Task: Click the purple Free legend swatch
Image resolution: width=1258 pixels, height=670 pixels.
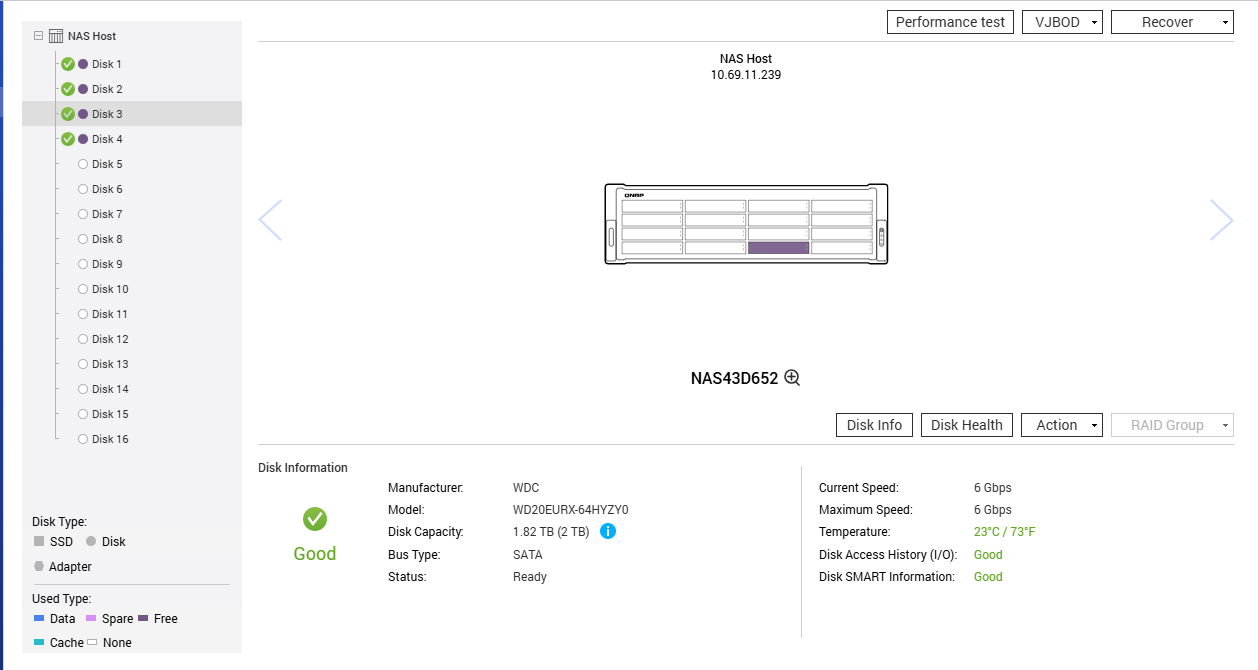Action: pyautogui.click(x=143, y=618)
